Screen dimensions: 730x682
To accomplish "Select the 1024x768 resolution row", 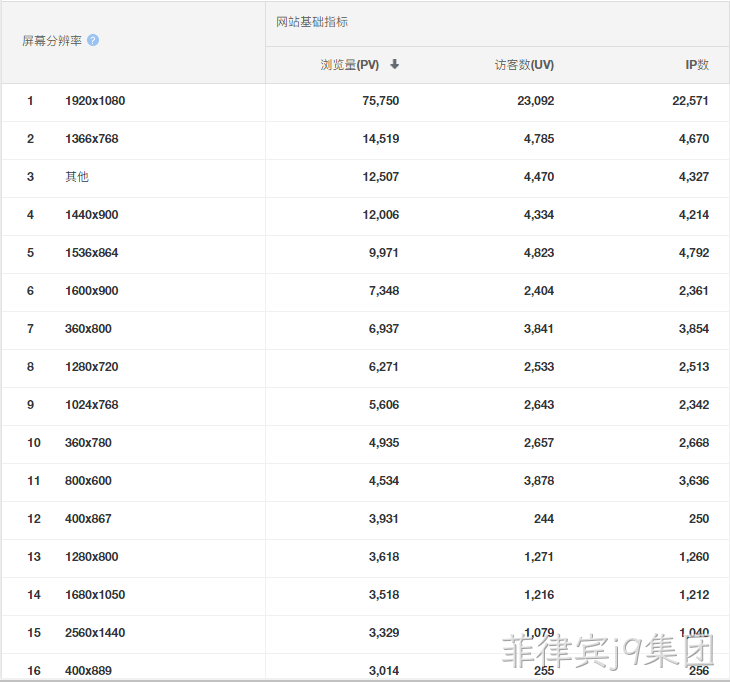I will coord(365,405).
